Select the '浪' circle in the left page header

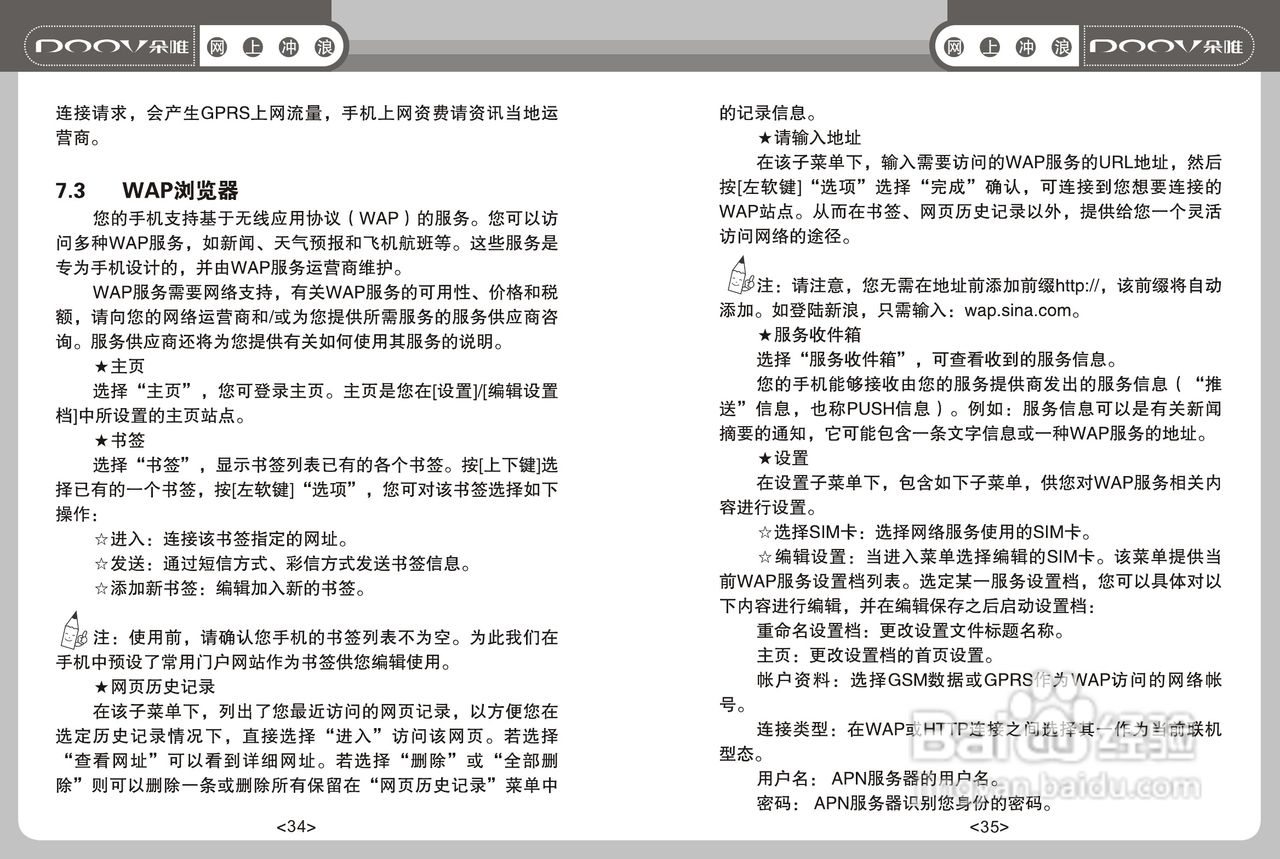point(324,47)
